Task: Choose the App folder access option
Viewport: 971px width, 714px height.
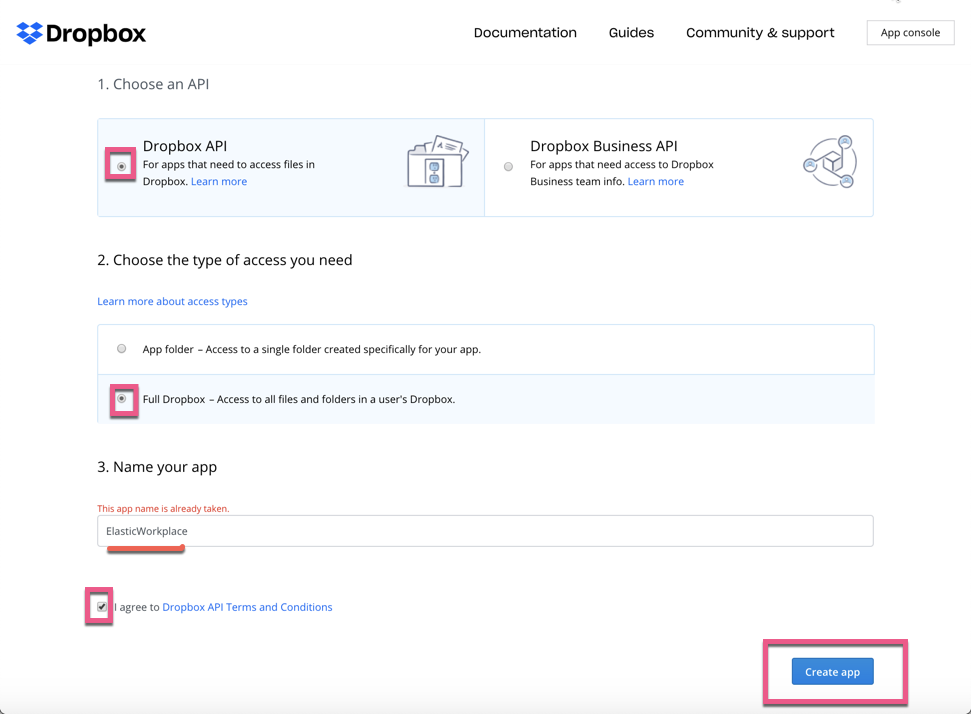Action: [121, 349]
